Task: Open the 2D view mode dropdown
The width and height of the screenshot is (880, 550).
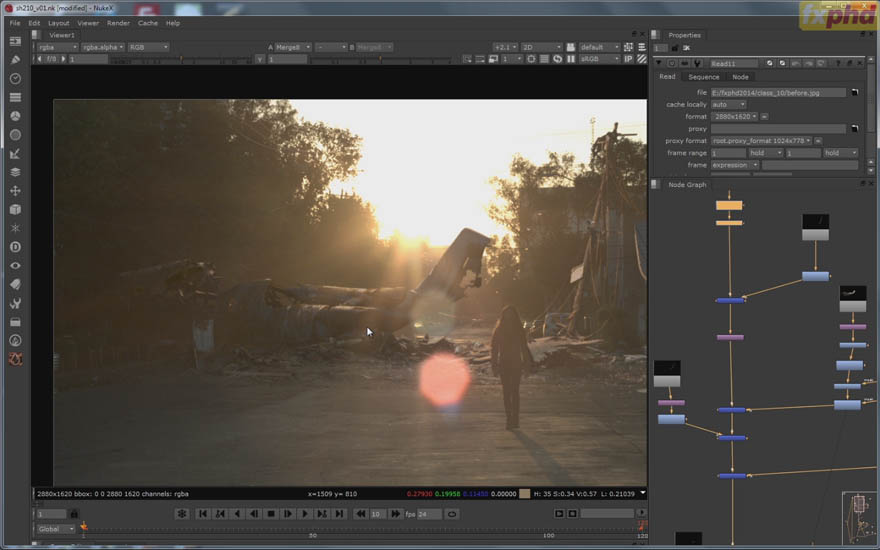Action: (x=541, y=47)
